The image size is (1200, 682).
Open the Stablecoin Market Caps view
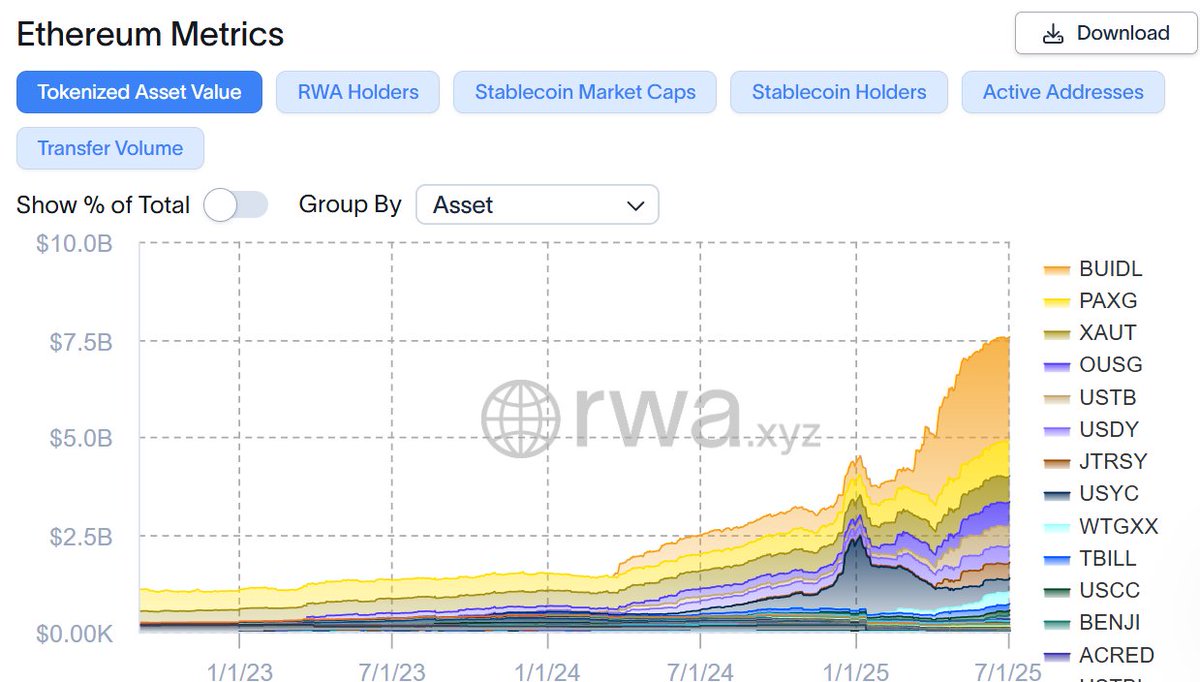click(x=584, y=92)
